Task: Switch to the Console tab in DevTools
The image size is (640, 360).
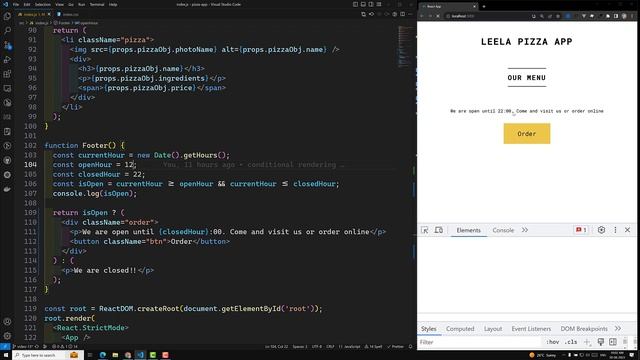Action: point(503,230)
